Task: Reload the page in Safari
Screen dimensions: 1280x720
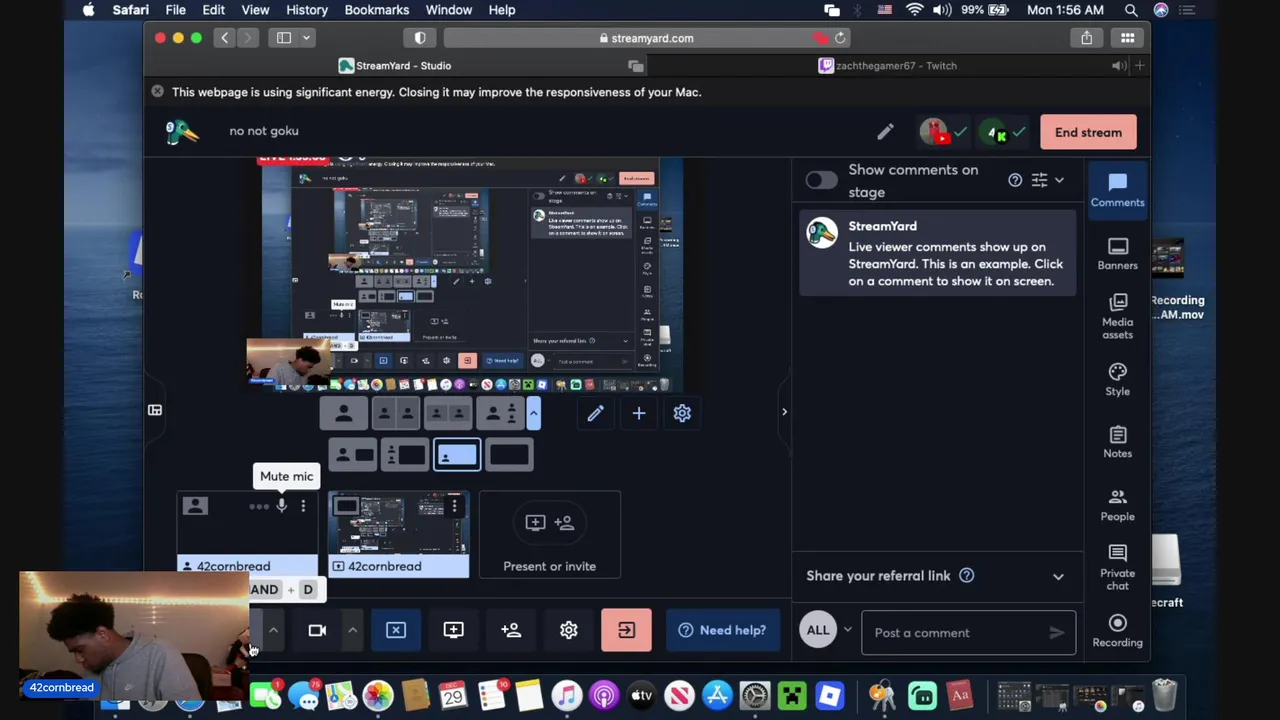Action: click(x=840, y=38)
